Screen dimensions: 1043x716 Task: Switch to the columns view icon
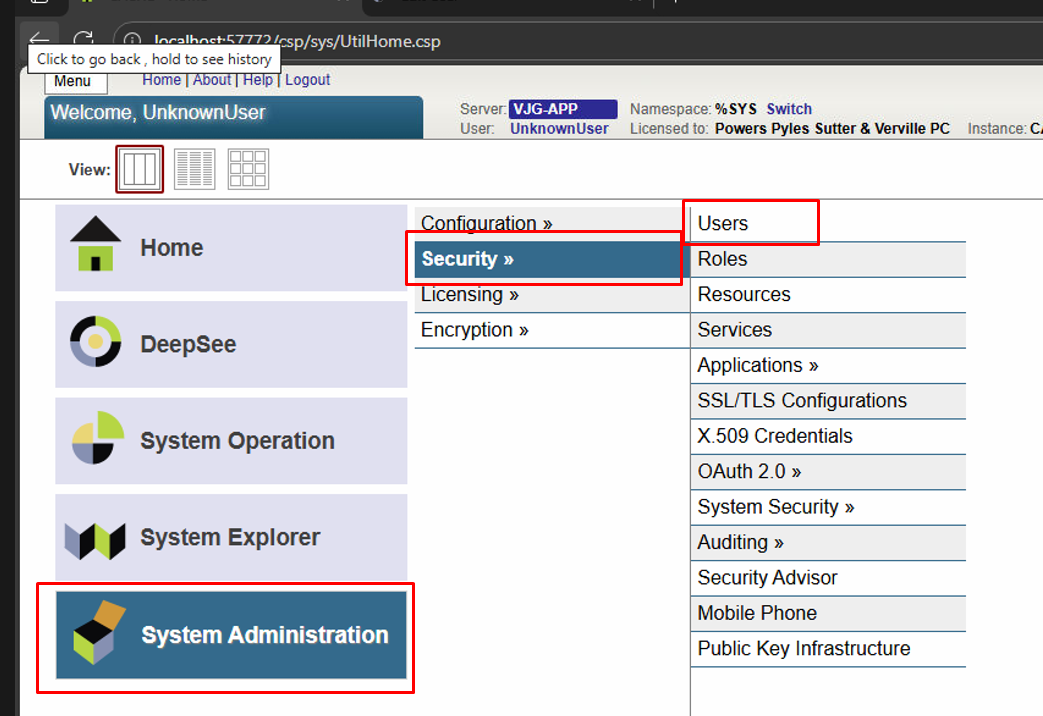point(139,169)
